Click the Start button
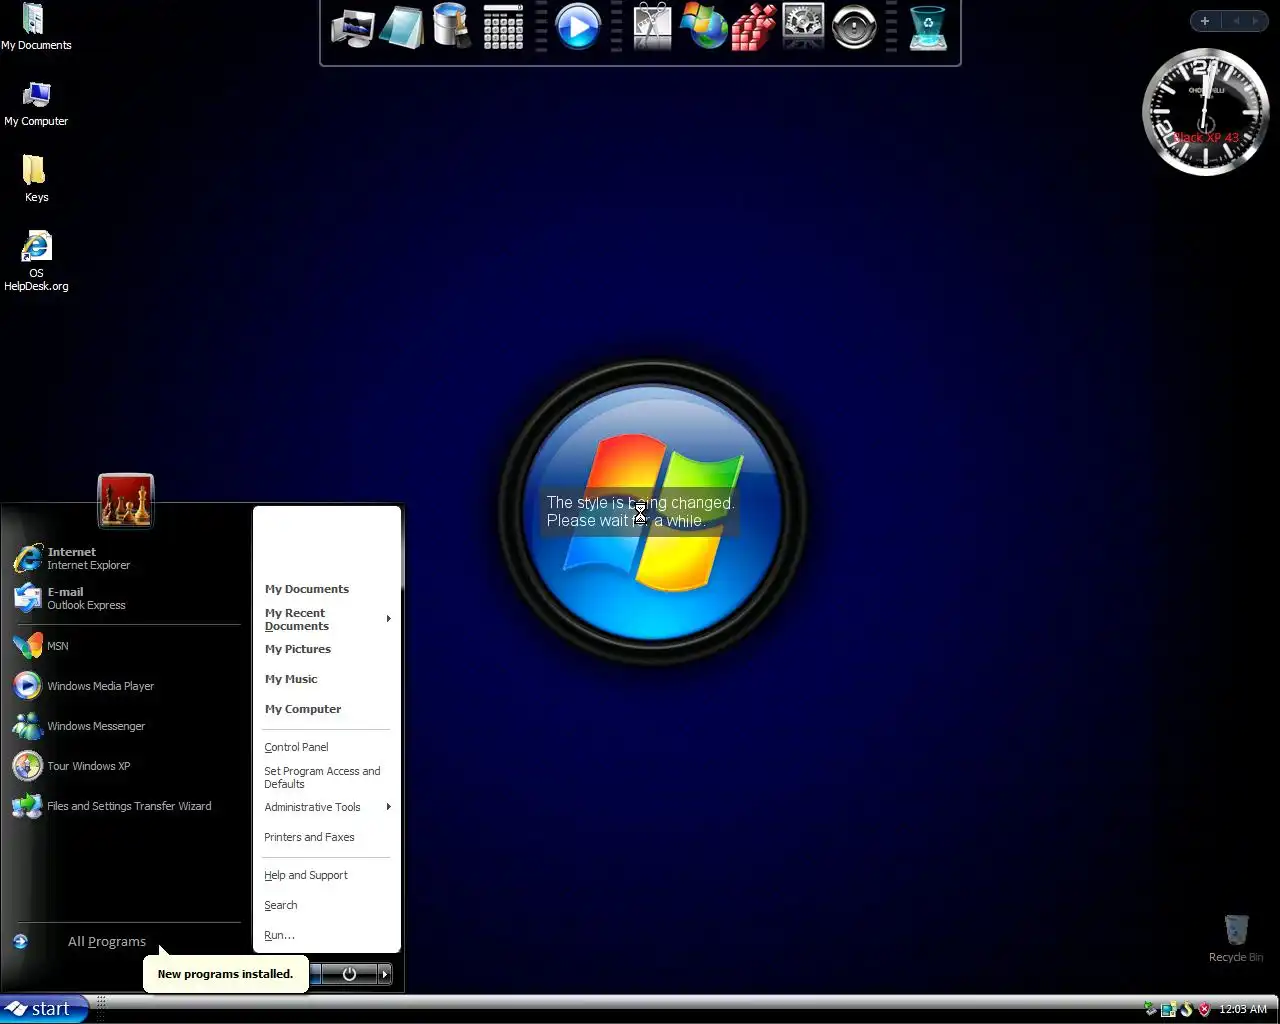Image resolution: width=1280 pixels, height=1024 pixels. [44, 1009]
